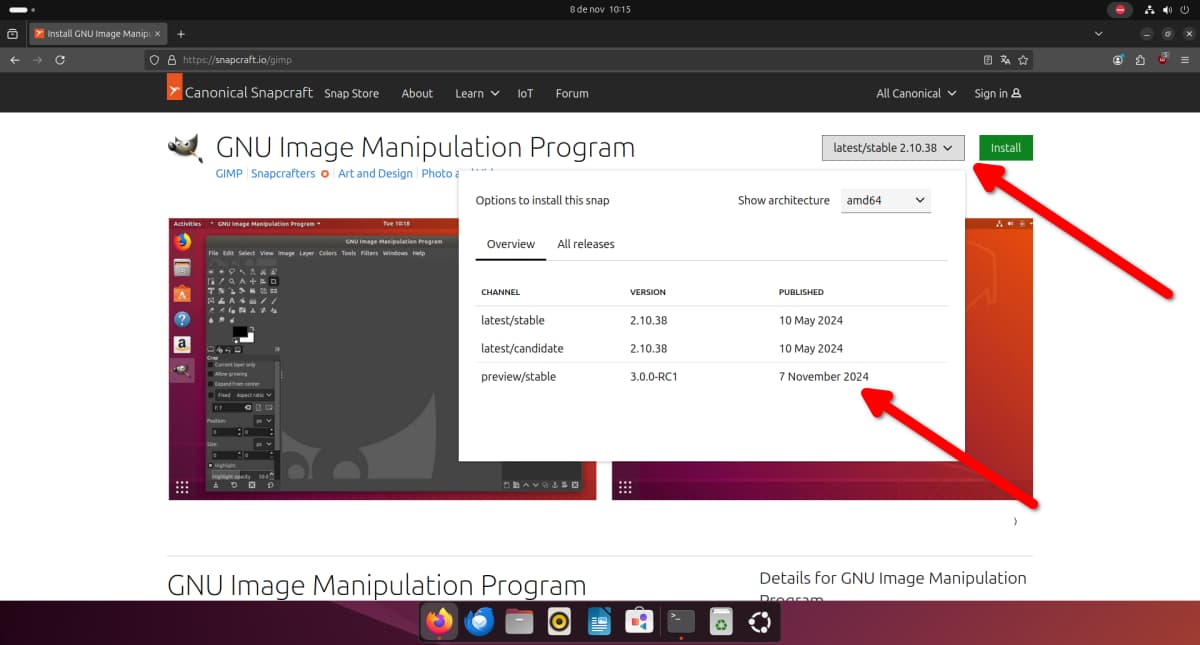Click the latest/candidate 10 May 2024 date
This screenshot has width=1200, height=645.
click(811, 349)
